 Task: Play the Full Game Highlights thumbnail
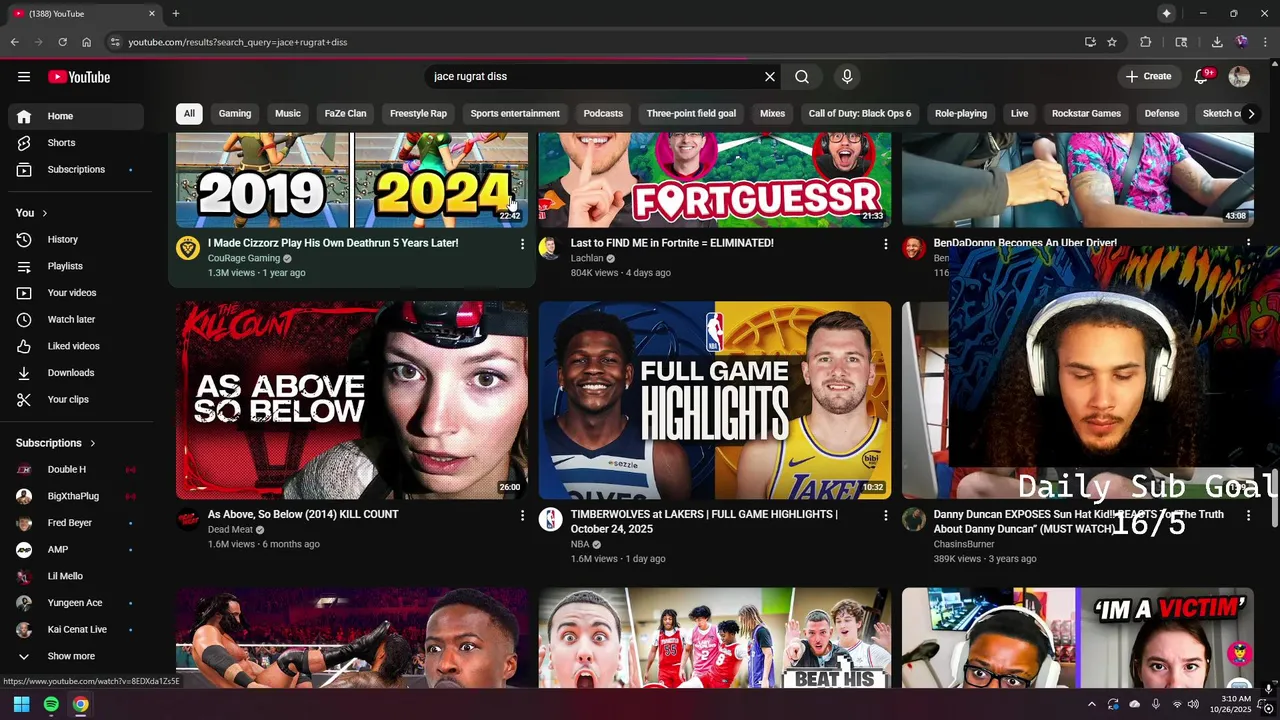[x=715, y=400]
